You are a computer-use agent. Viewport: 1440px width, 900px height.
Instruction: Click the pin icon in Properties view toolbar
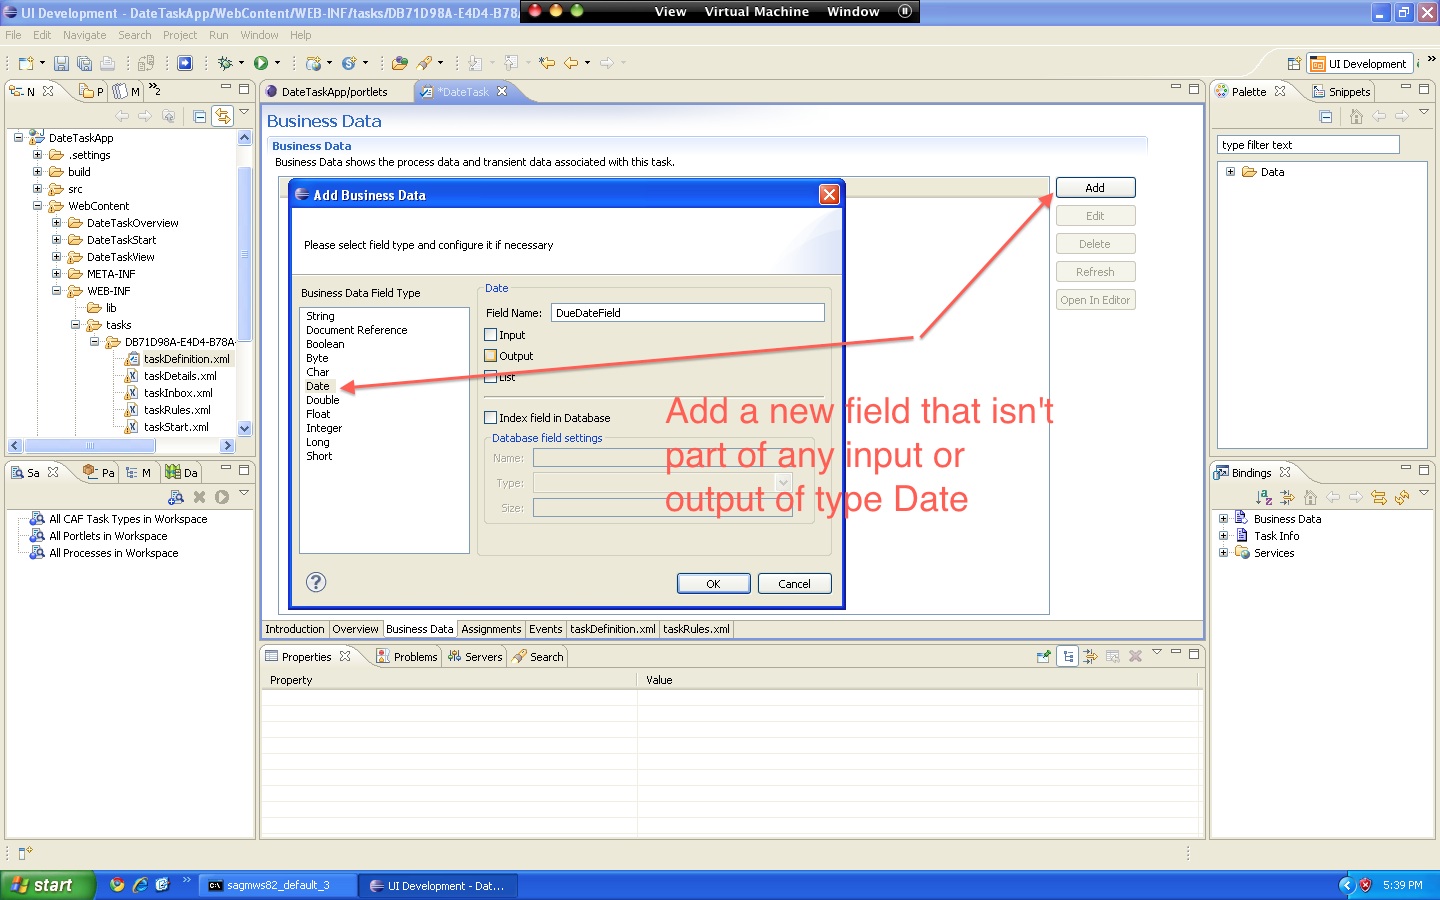click(1044, 656)
